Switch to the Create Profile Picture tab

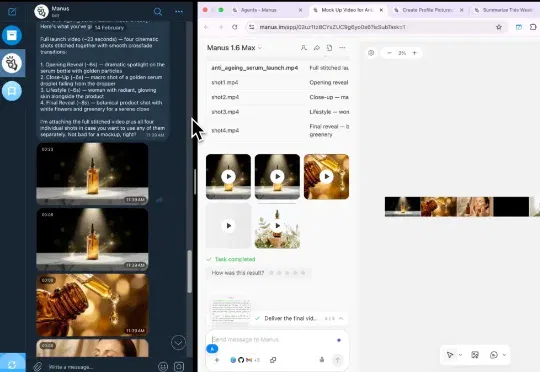pyautogui.click(x=427, y=10)
